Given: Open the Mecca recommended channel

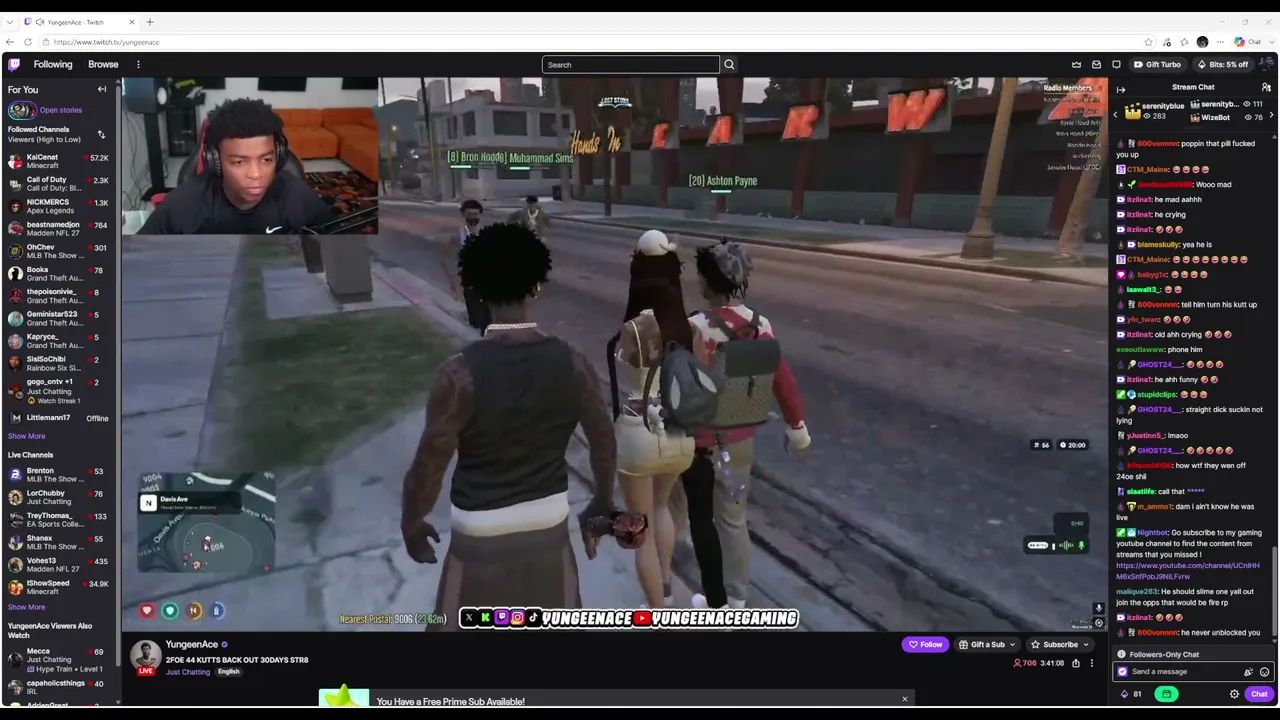Looking at the screenshot, I should pos(60,660).
